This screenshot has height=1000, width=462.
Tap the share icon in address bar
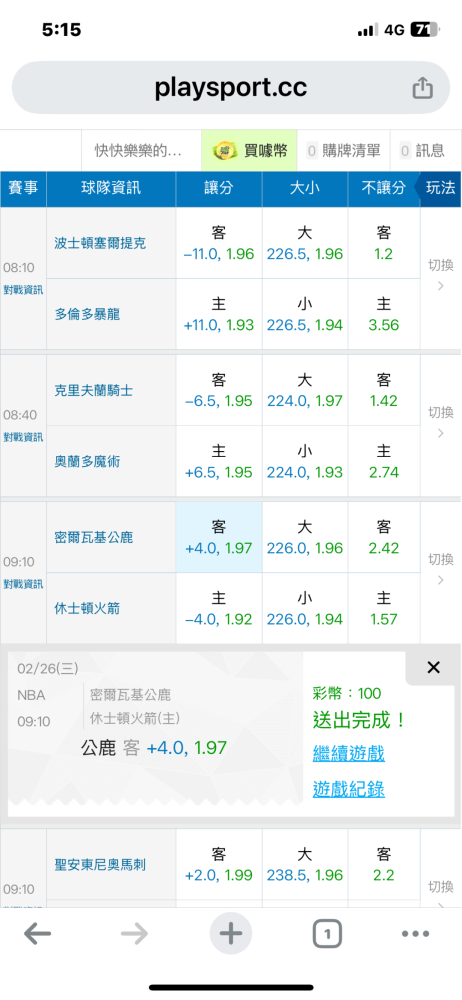[x=422, y=88]
